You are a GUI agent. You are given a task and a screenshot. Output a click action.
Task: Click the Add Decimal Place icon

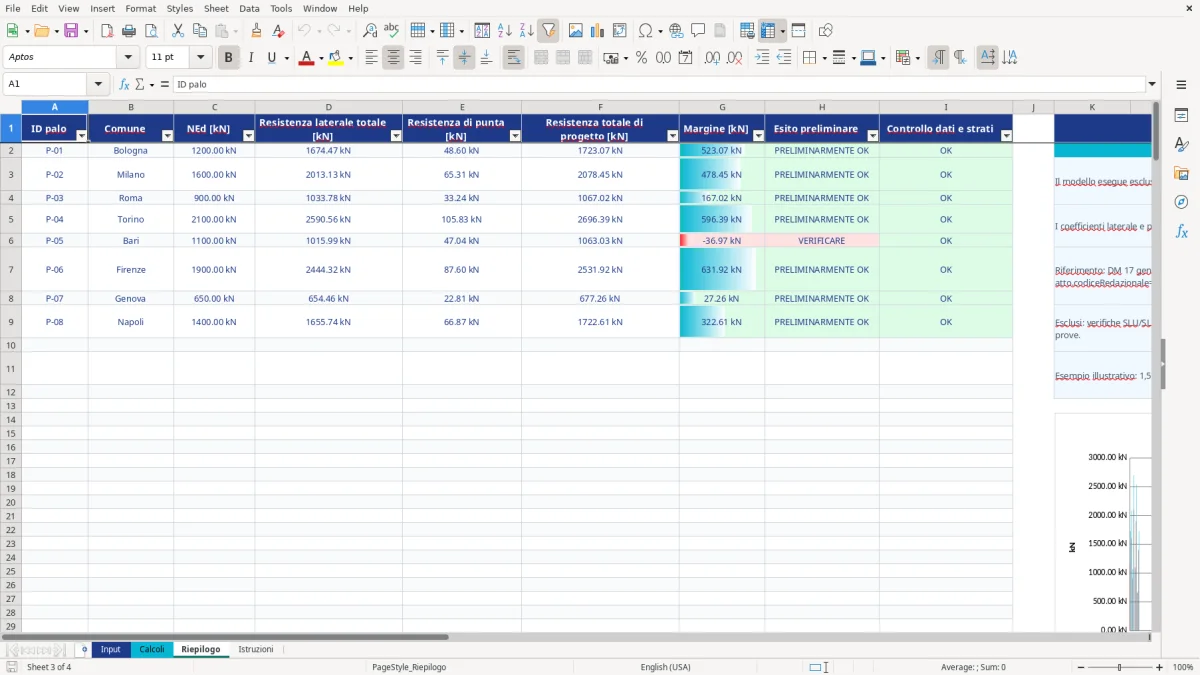pos(712,58)
